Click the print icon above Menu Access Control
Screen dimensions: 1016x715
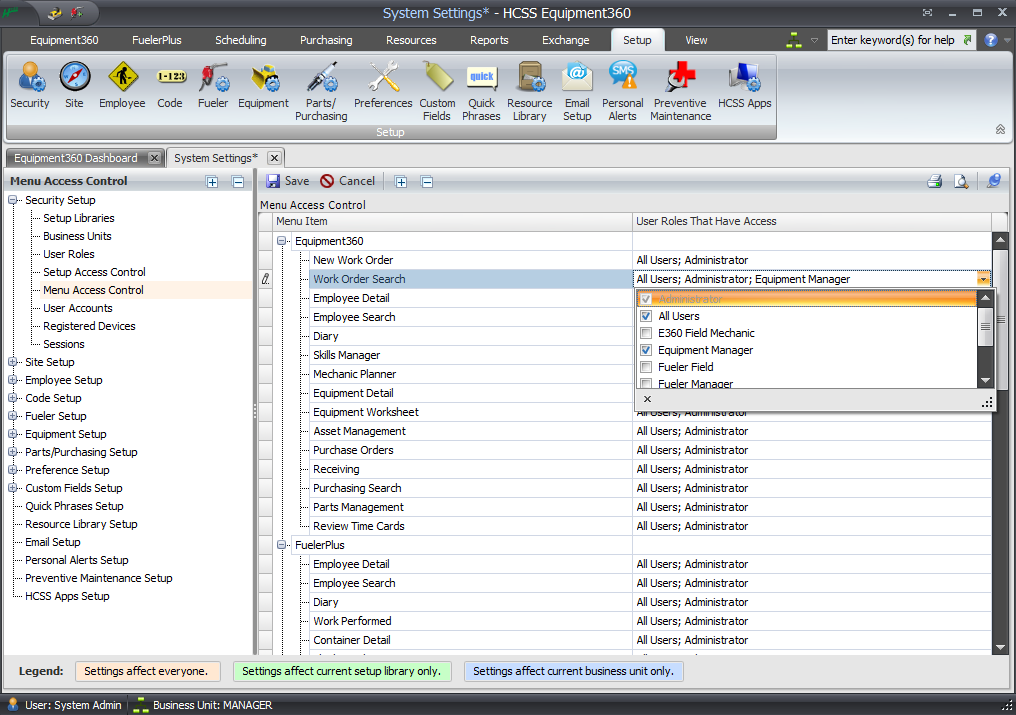click(934, 181)
